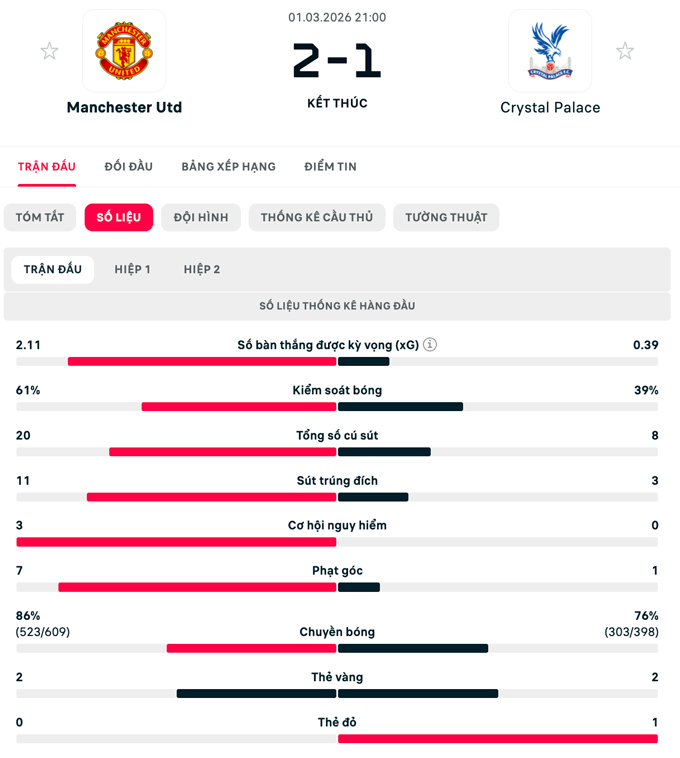Image resolution: width=680 pixels, height=758 pixels.
Task: View the TƯỜNG THUẬT commentary
Action: tap(446, 218)
